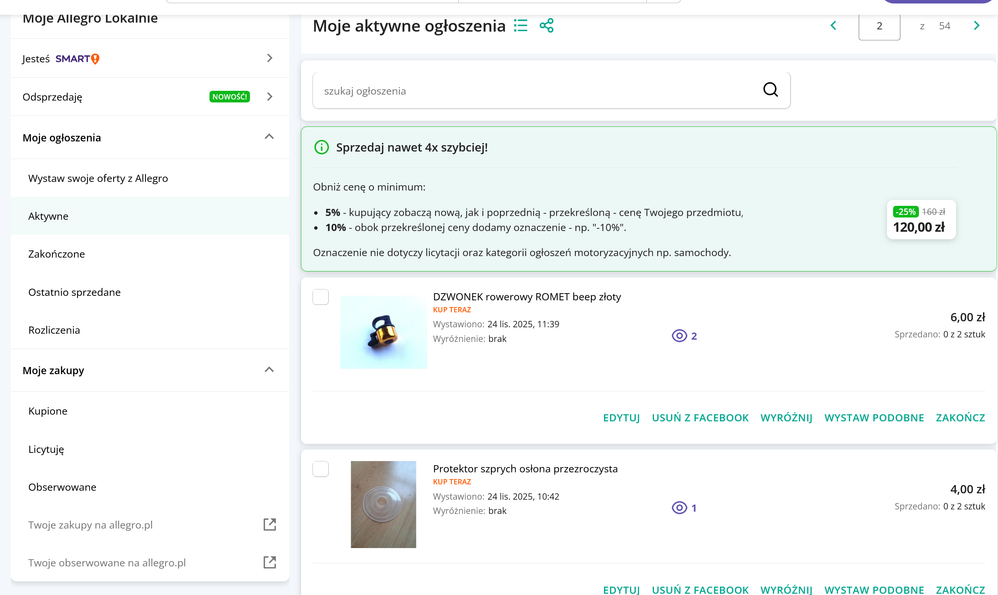Screen dimensions: 998x595
Task: Expand the Odsprzedaję entry chevron
Action: [x=269, y=97]
